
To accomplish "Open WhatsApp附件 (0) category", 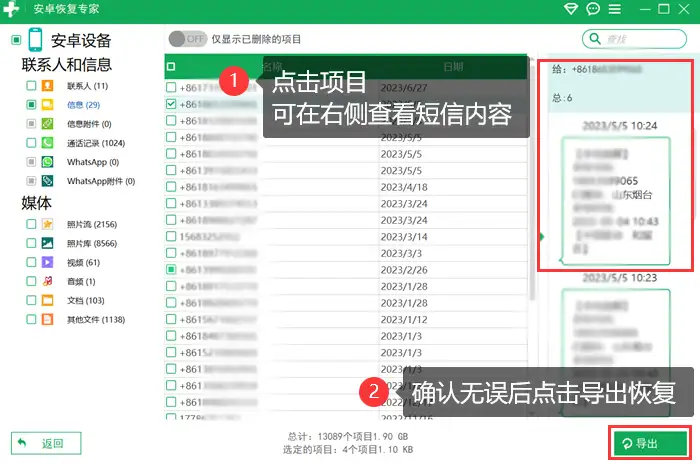I will point(101,181).
